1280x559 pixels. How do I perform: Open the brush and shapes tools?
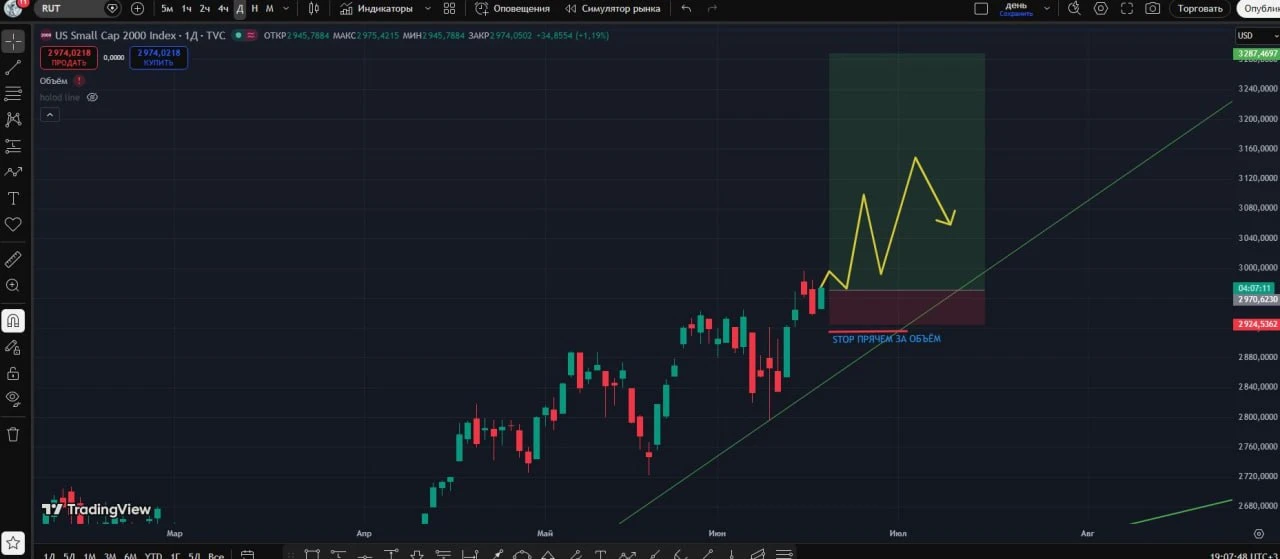[x=13, y=172]
